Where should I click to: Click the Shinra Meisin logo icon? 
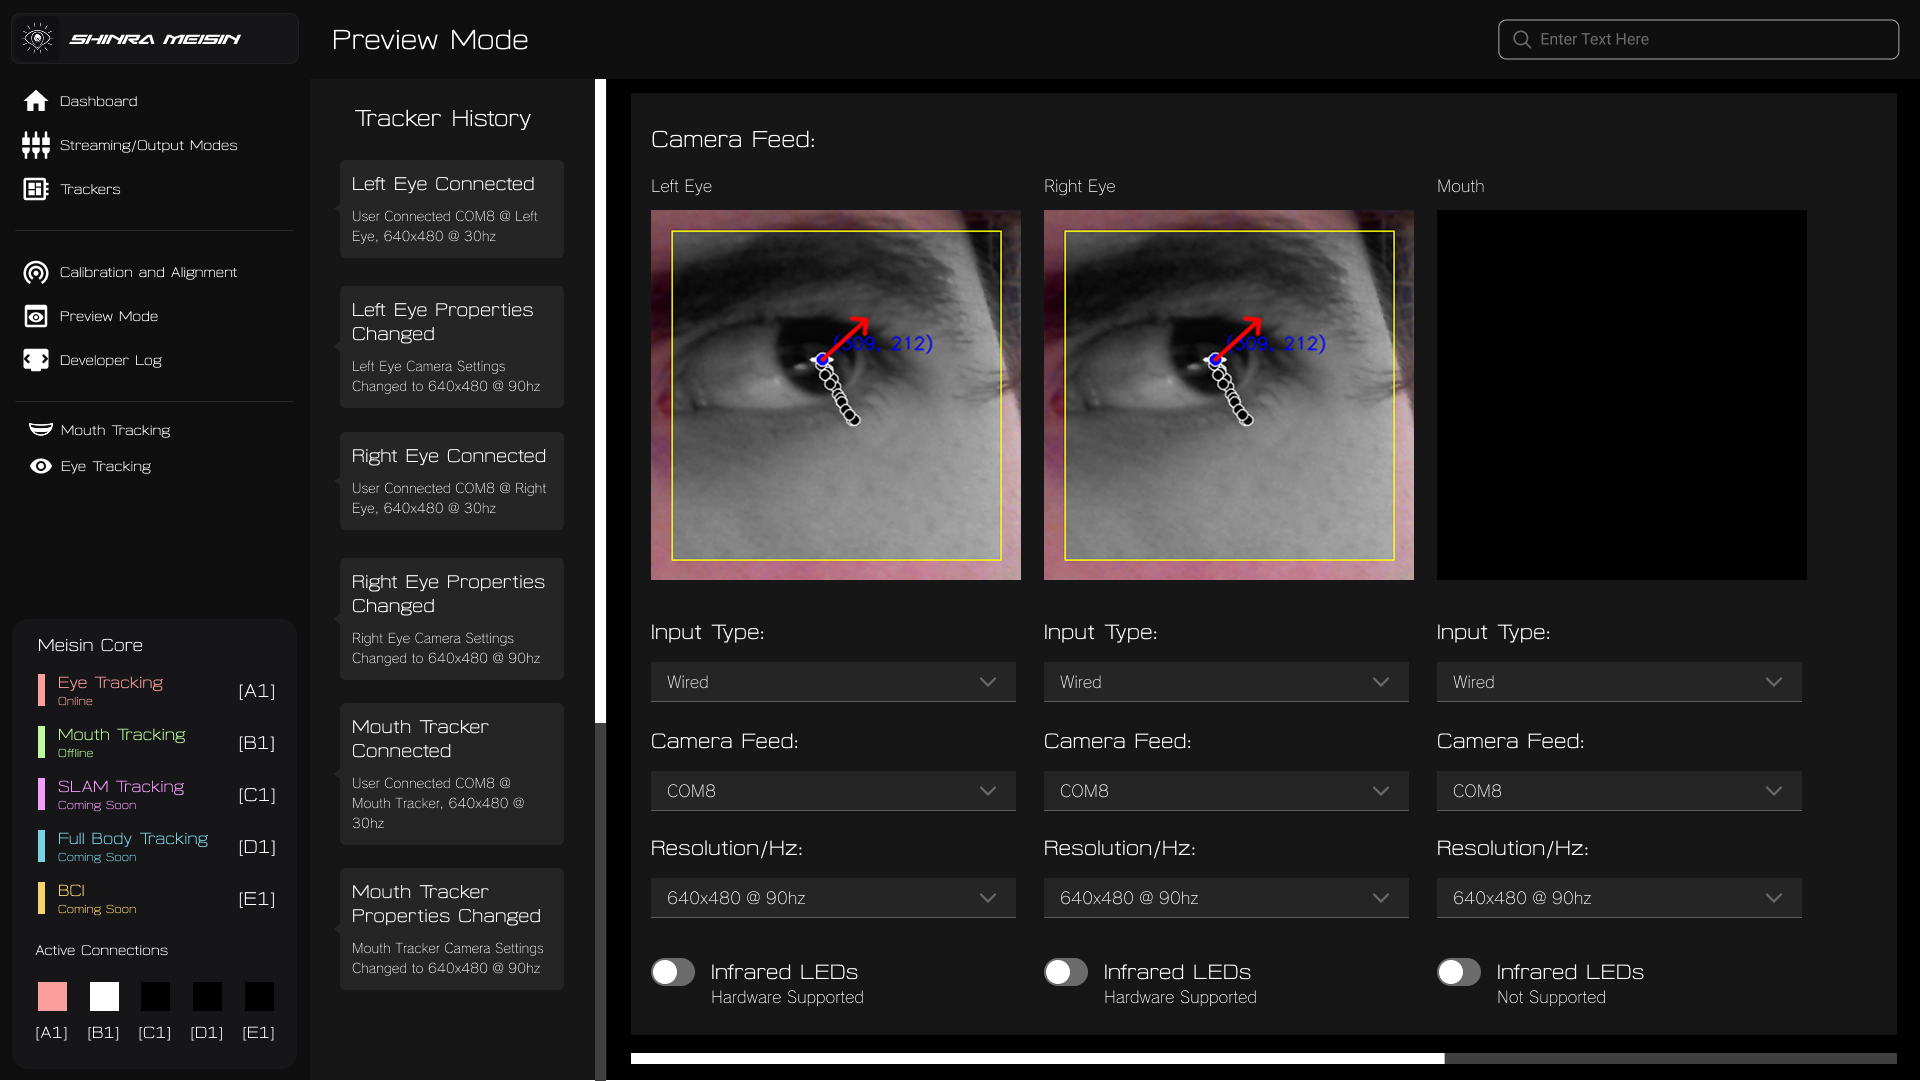pyautogui.click(x=37, y=39)
